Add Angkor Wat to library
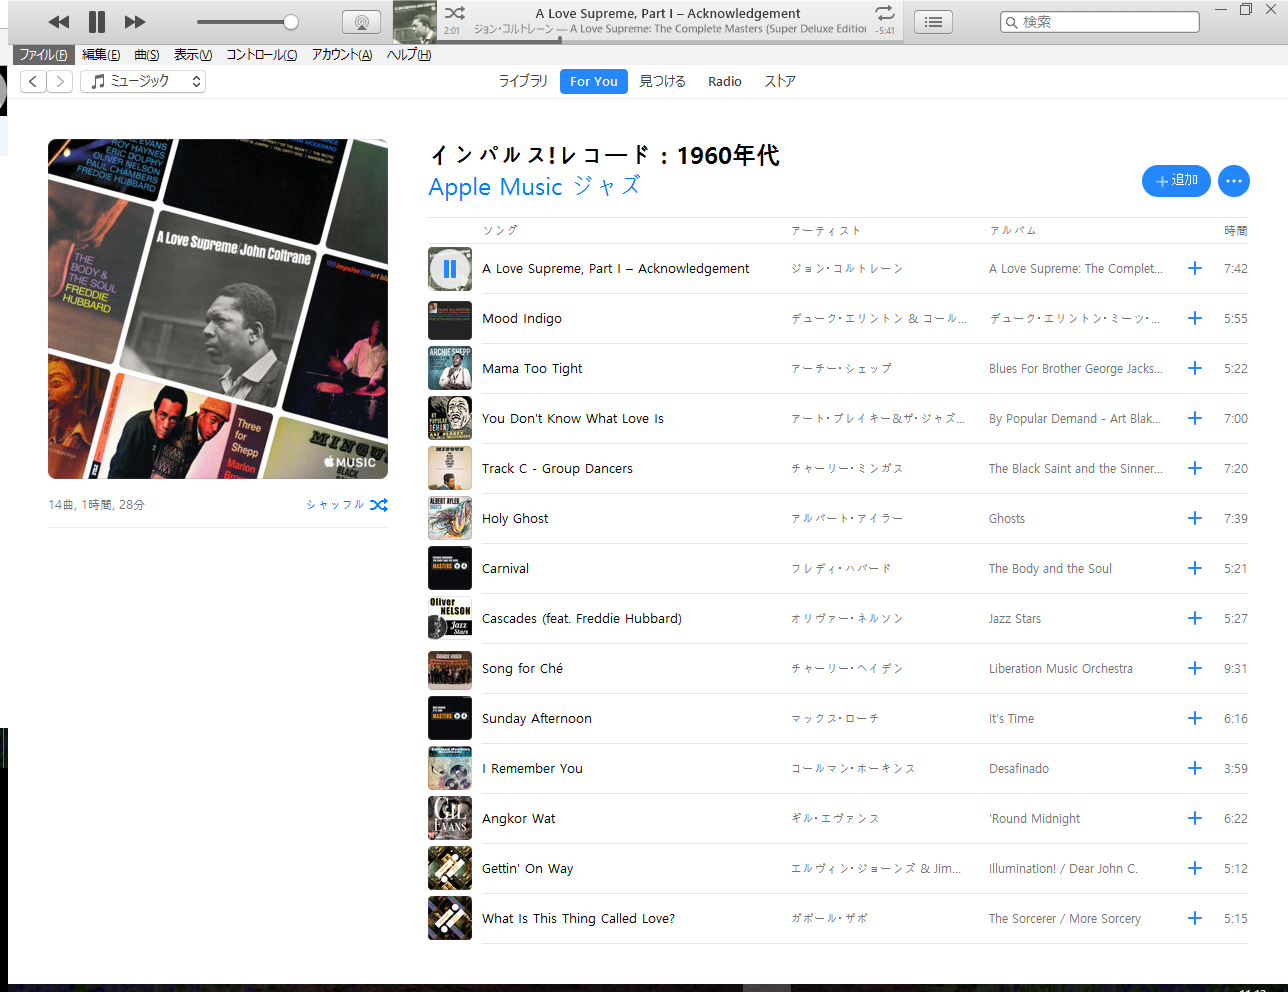1288x992 pixels. pyautogui.click(x=1194, y=818)
